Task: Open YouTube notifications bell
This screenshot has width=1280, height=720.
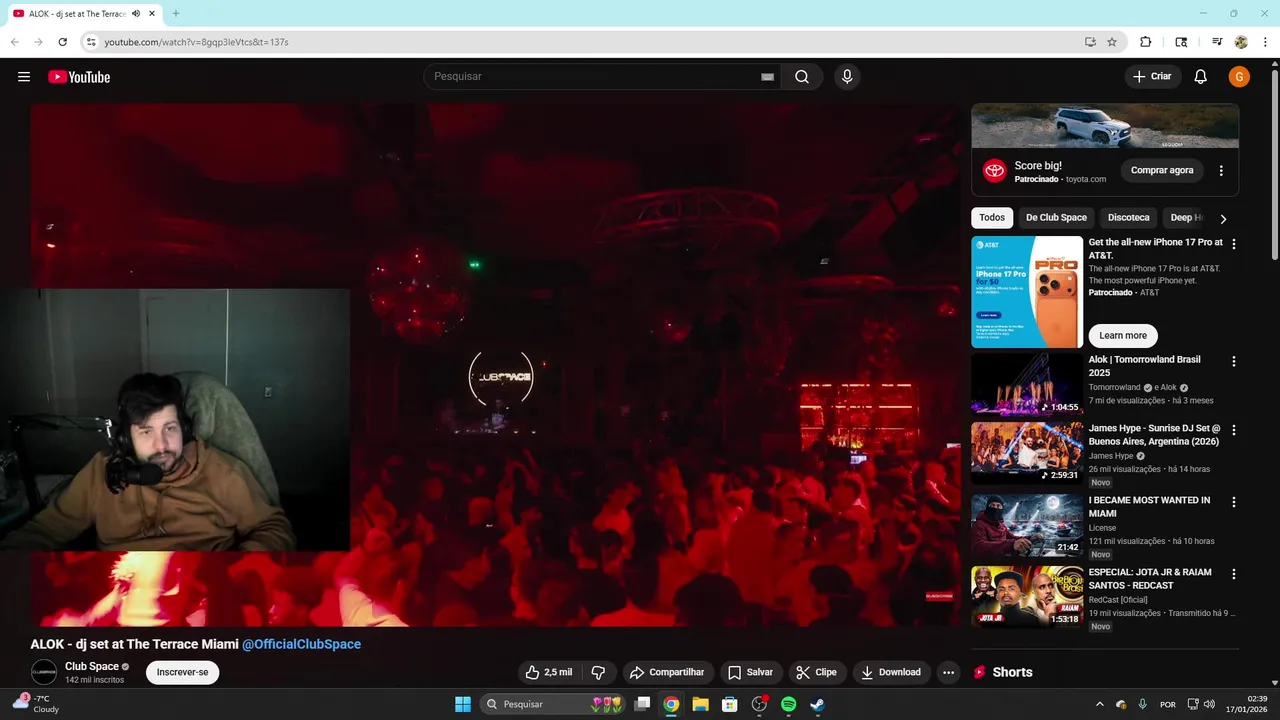Action: tap(1201, 77)
